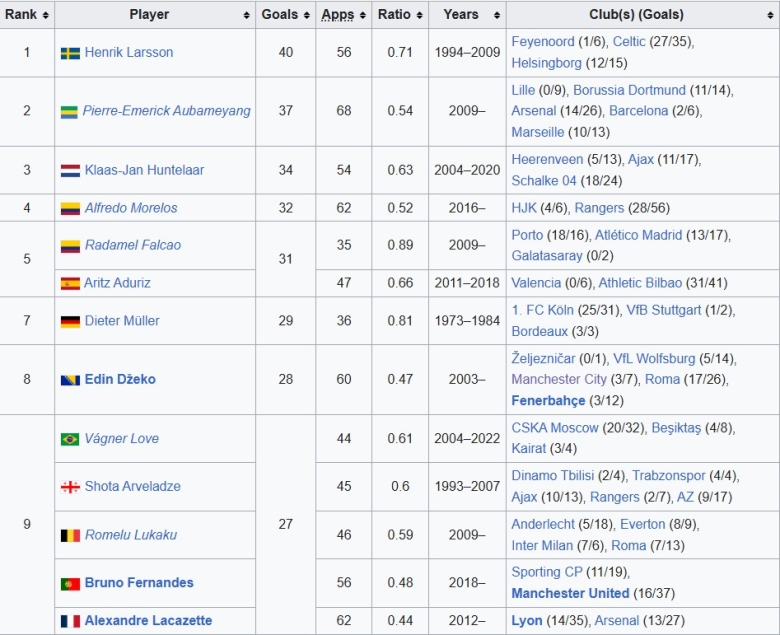780x635 pixels.
Task: Follow the Atlético Madrid club link
Action: (x=638, y=235)
